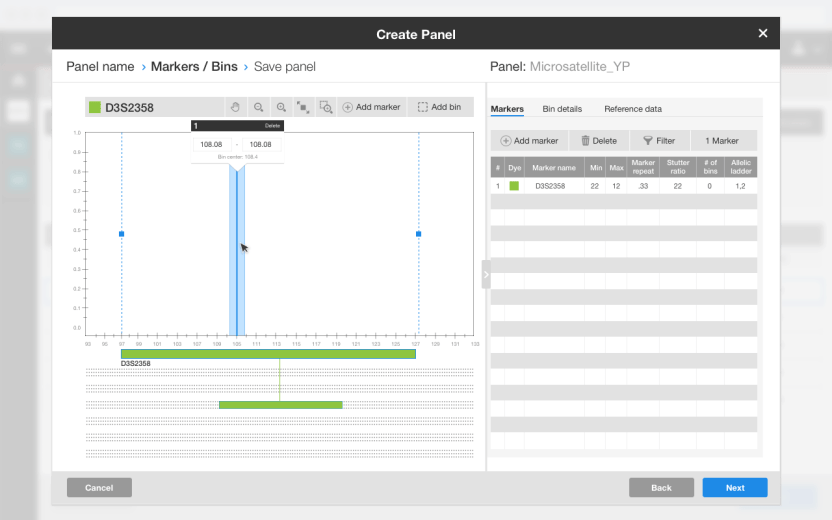Close the Create Panel dialog
This screenshot has width=832, height=520.
[763, 33]
